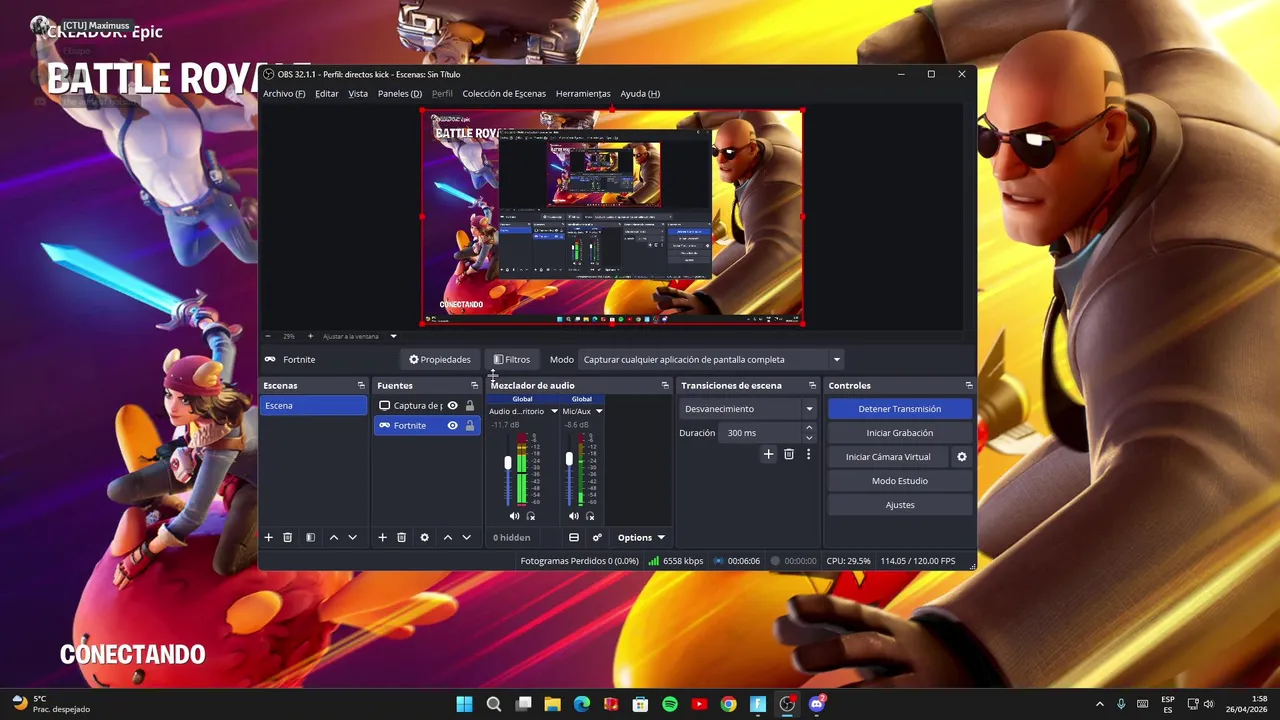Expand desktop audio channel menu arrow
1280x720 pixels.
(x=554, y=411)
